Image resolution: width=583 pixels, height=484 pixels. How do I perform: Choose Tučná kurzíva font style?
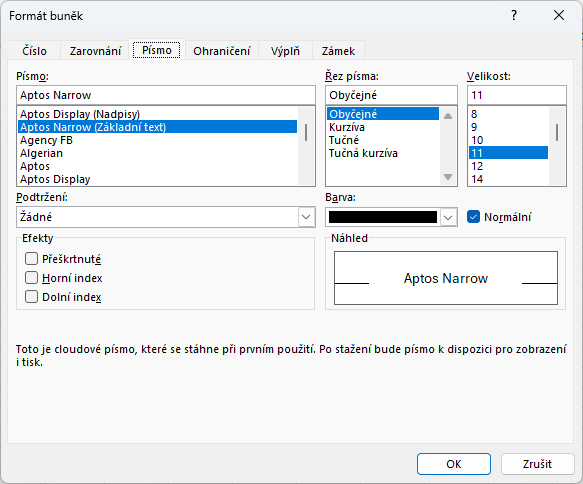pos(383,153)
